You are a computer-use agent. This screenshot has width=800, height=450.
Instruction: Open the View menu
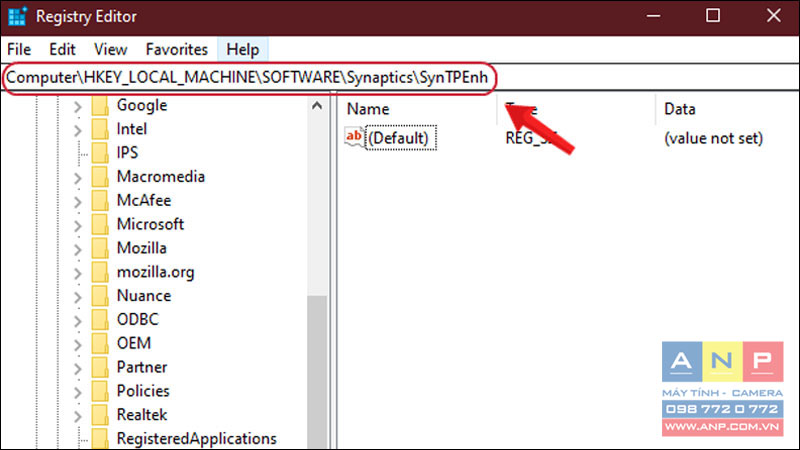pos(110,49)
